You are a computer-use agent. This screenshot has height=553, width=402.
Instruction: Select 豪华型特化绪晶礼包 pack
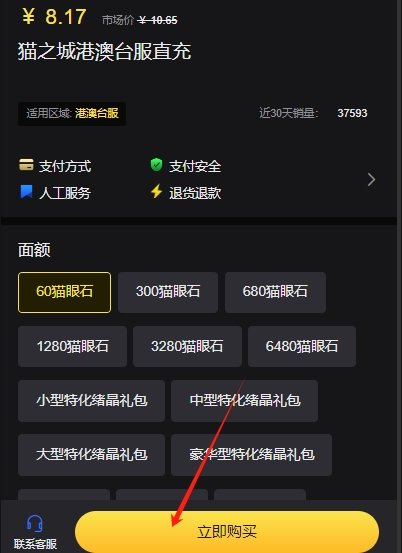click(251, 455)
